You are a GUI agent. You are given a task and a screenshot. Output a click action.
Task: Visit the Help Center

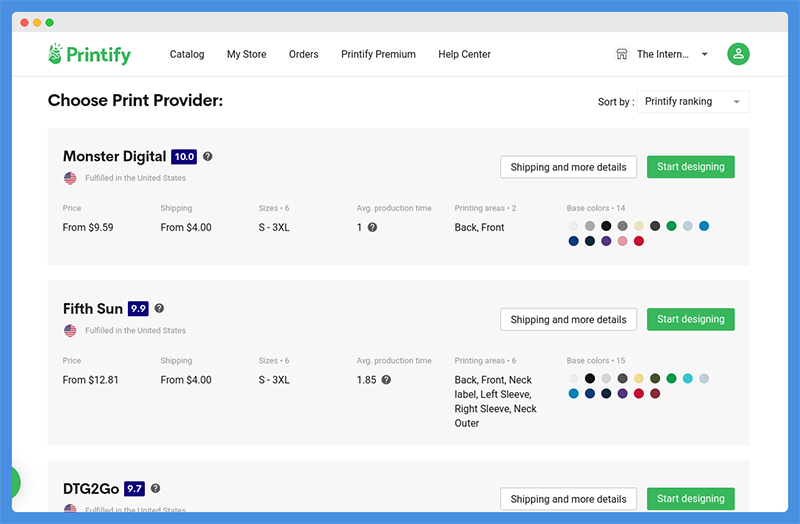point(464,54)
